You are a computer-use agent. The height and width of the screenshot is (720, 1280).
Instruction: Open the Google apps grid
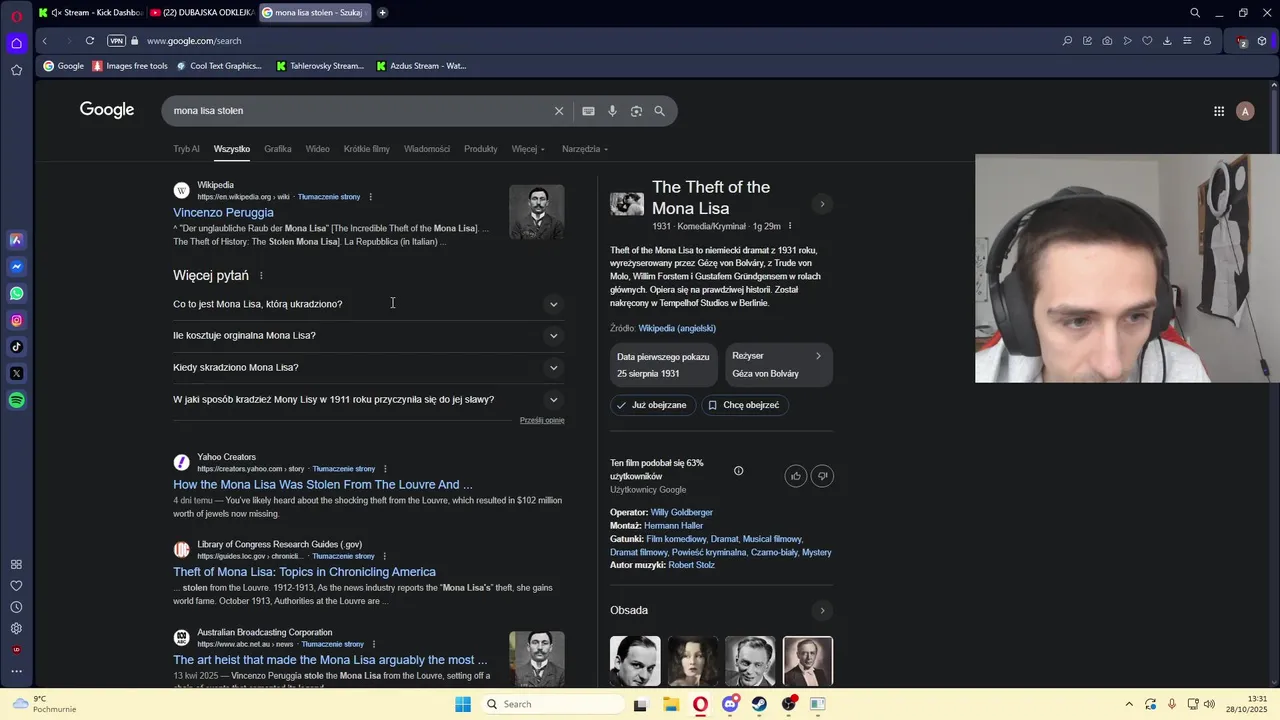coord(1219,111)
